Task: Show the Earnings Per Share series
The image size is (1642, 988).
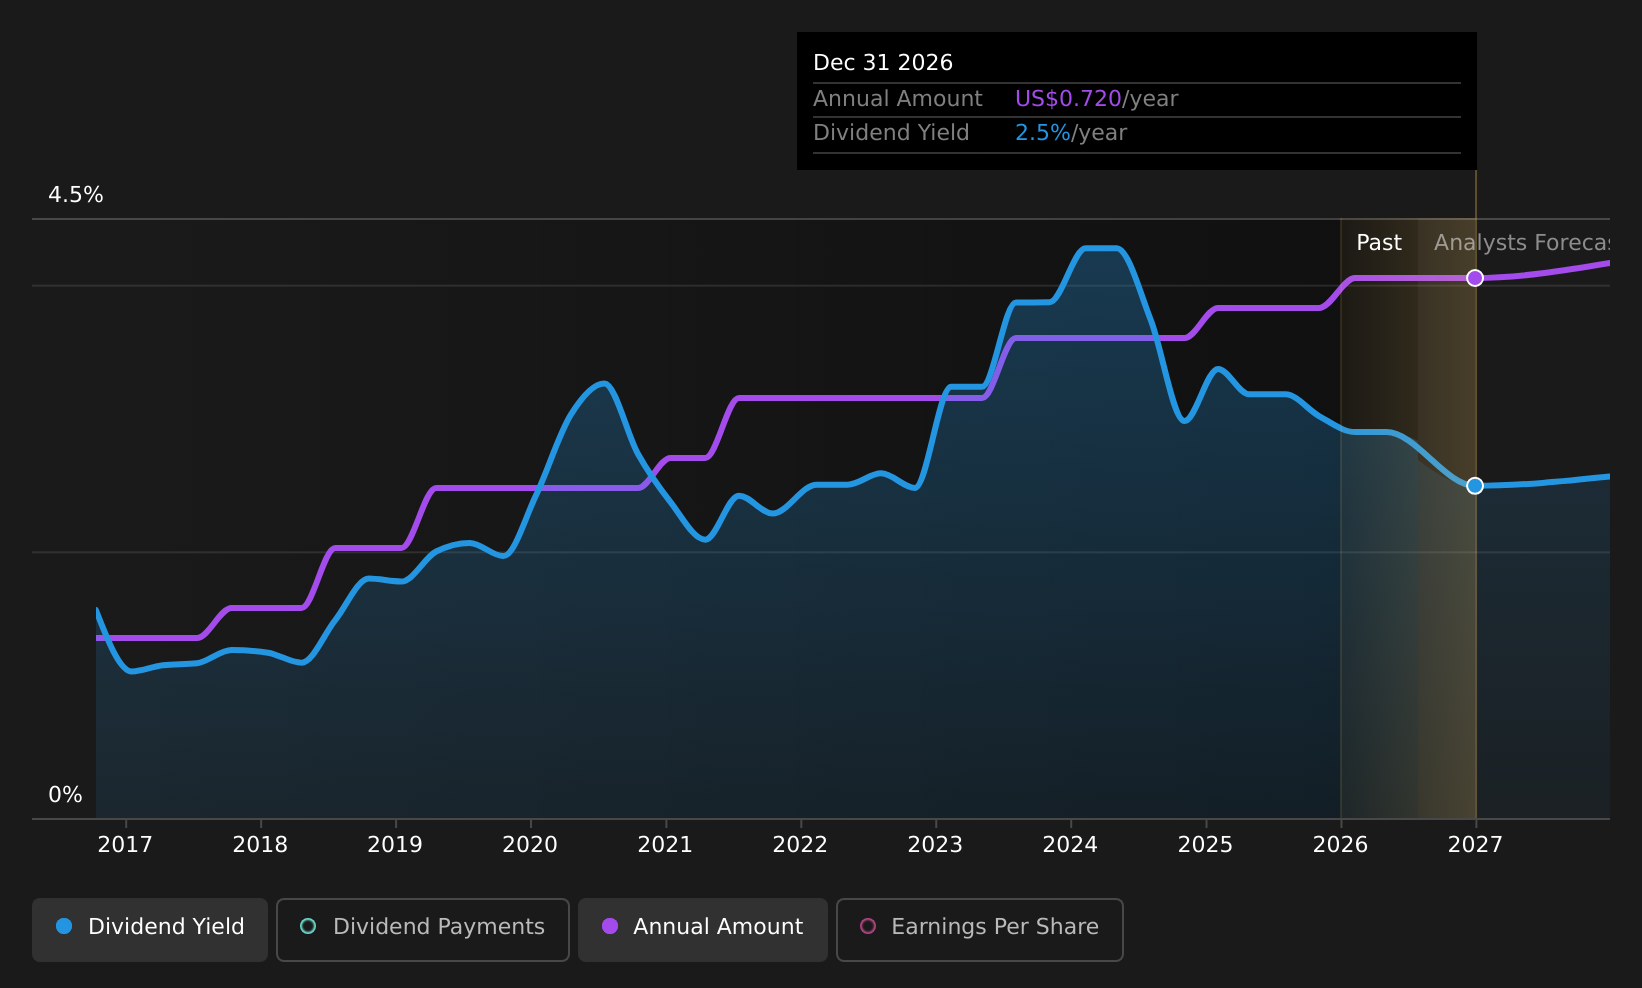Action: coord(979,929)
